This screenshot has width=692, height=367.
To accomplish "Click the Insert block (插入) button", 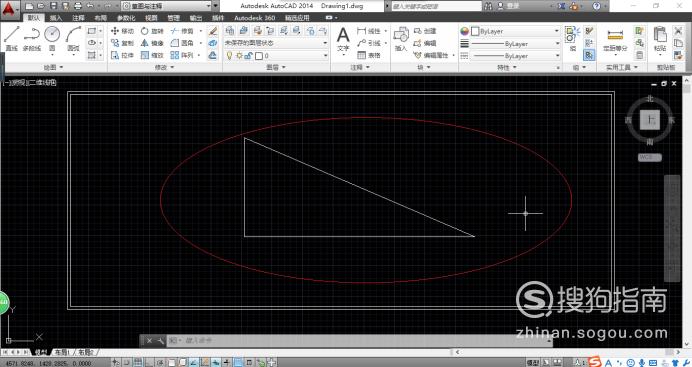I will pyautogui.click(x=401, y=39).
